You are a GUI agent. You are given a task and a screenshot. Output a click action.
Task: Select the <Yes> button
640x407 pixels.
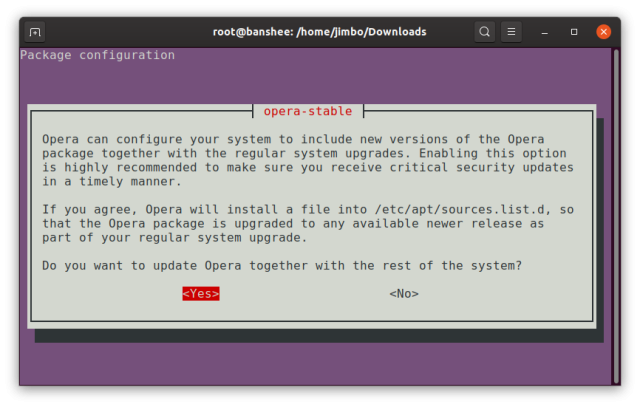[201, 294]
